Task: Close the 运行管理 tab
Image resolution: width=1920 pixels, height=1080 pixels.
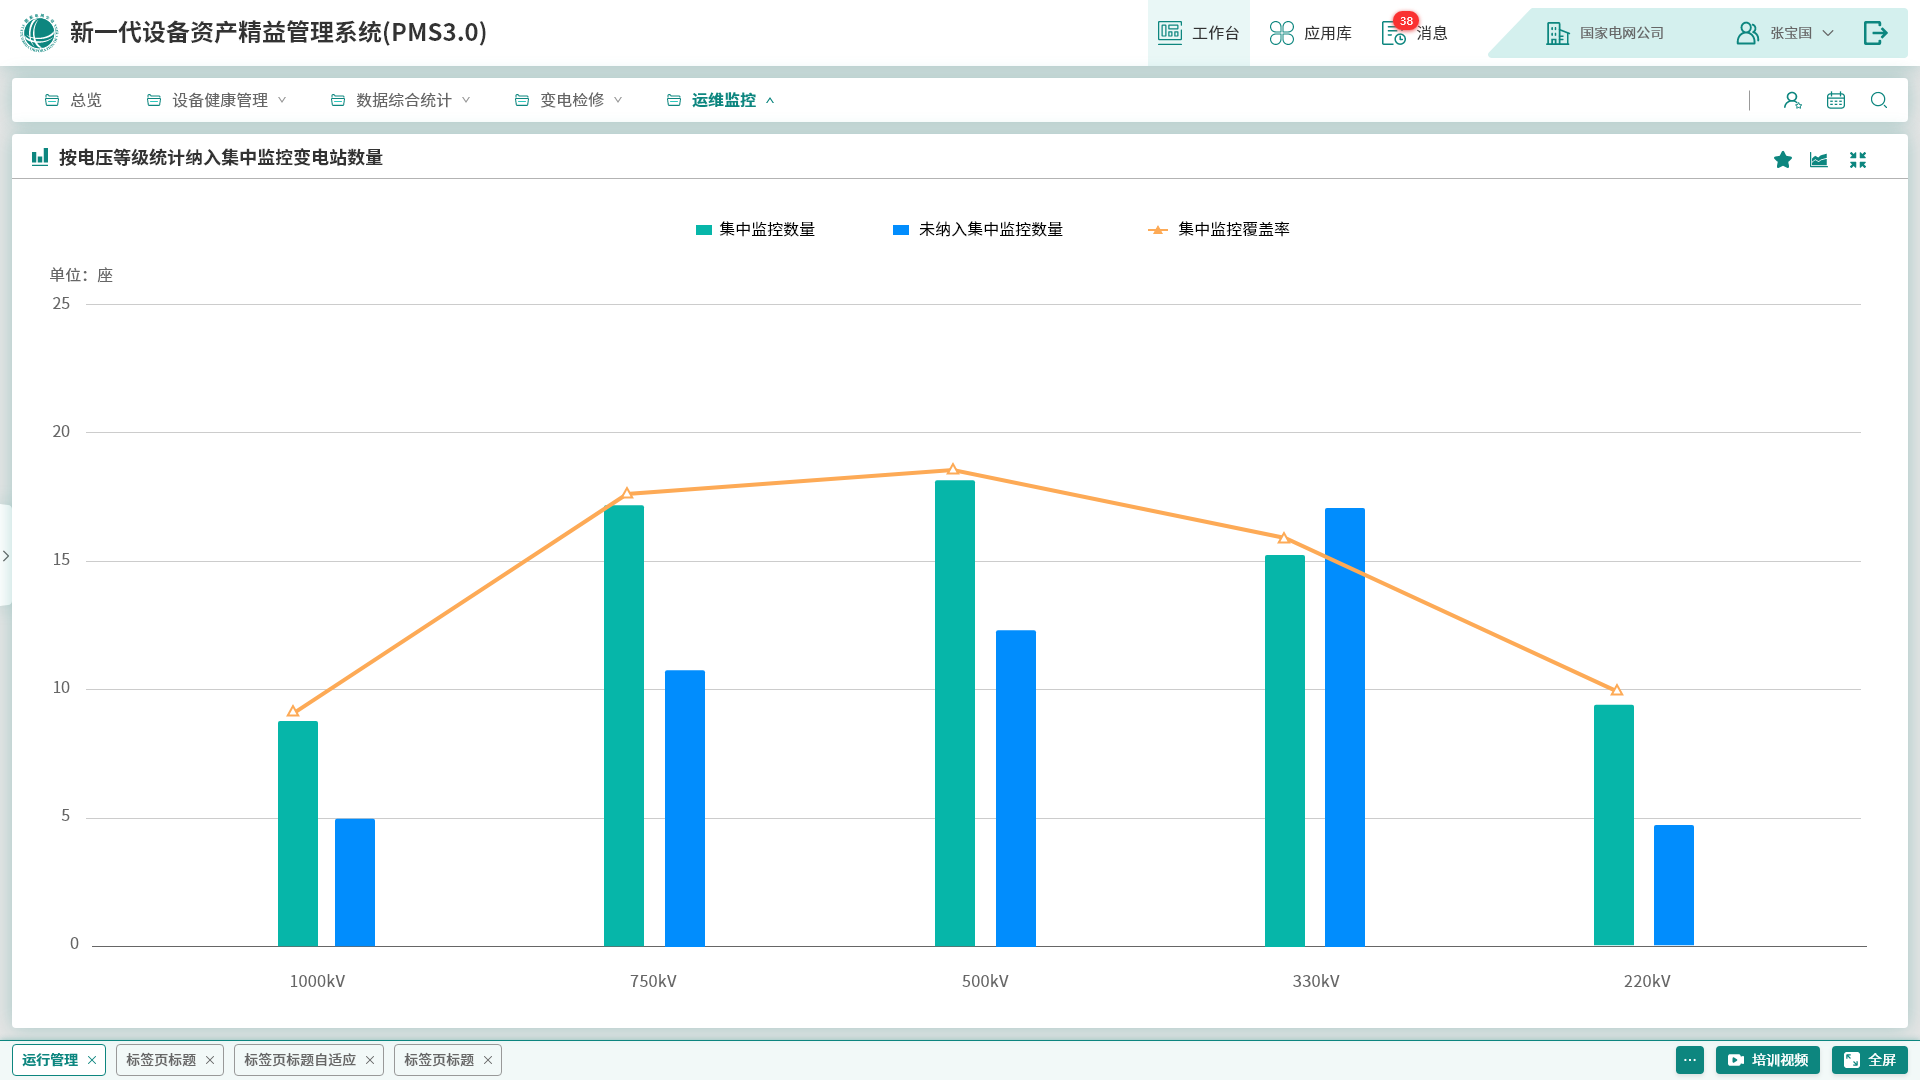Action: pos(92,1060)
